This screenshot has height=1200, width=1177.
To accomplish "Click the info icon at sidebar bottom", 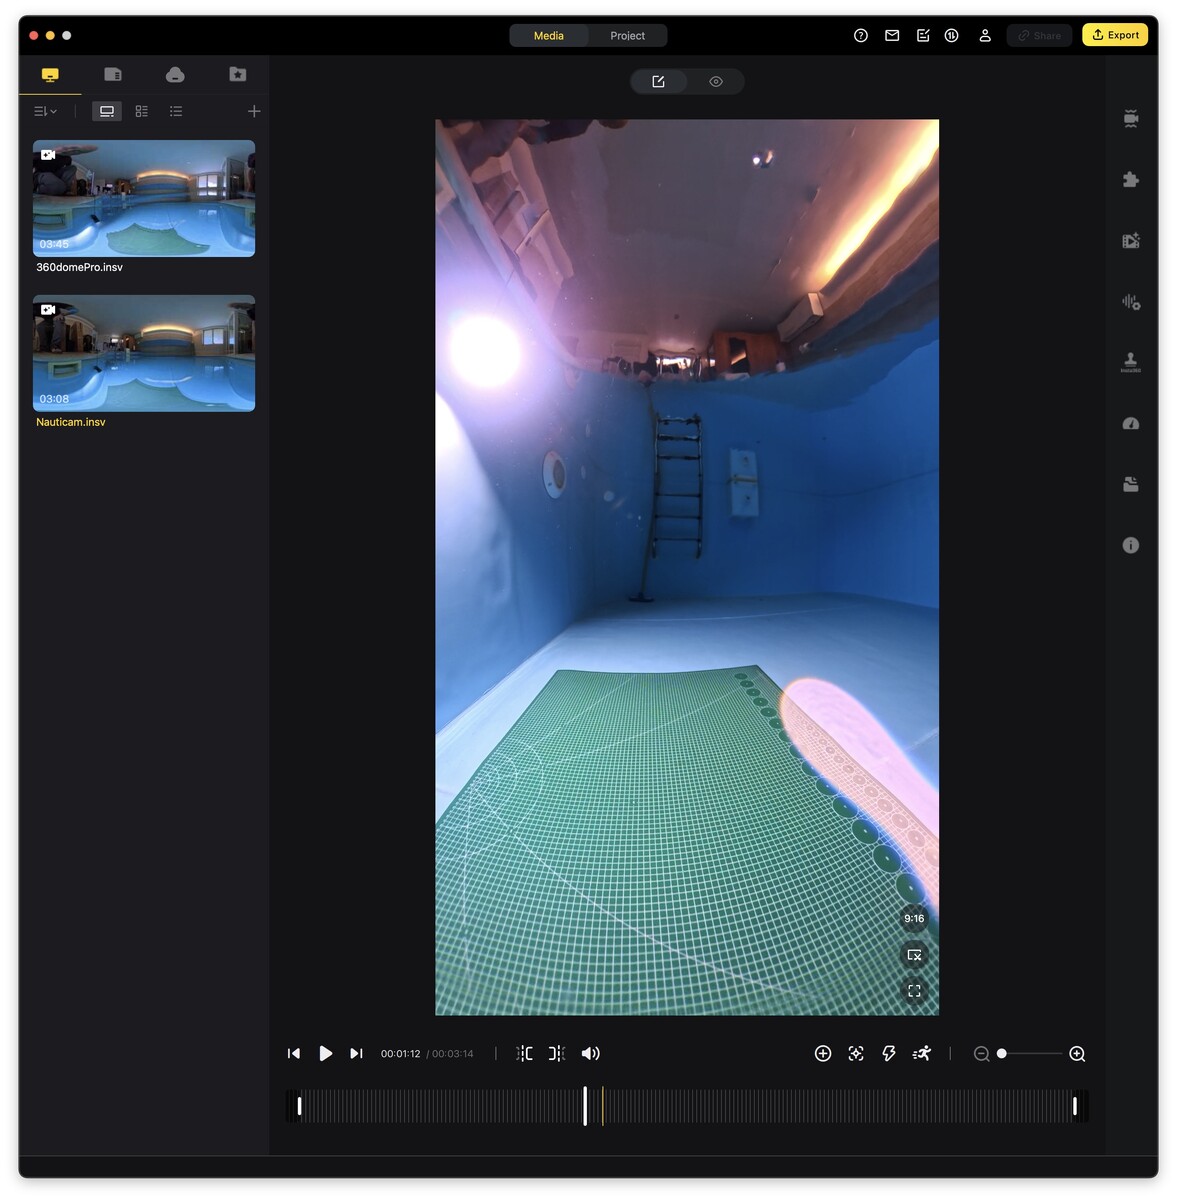I will [x=1130, y=545].
